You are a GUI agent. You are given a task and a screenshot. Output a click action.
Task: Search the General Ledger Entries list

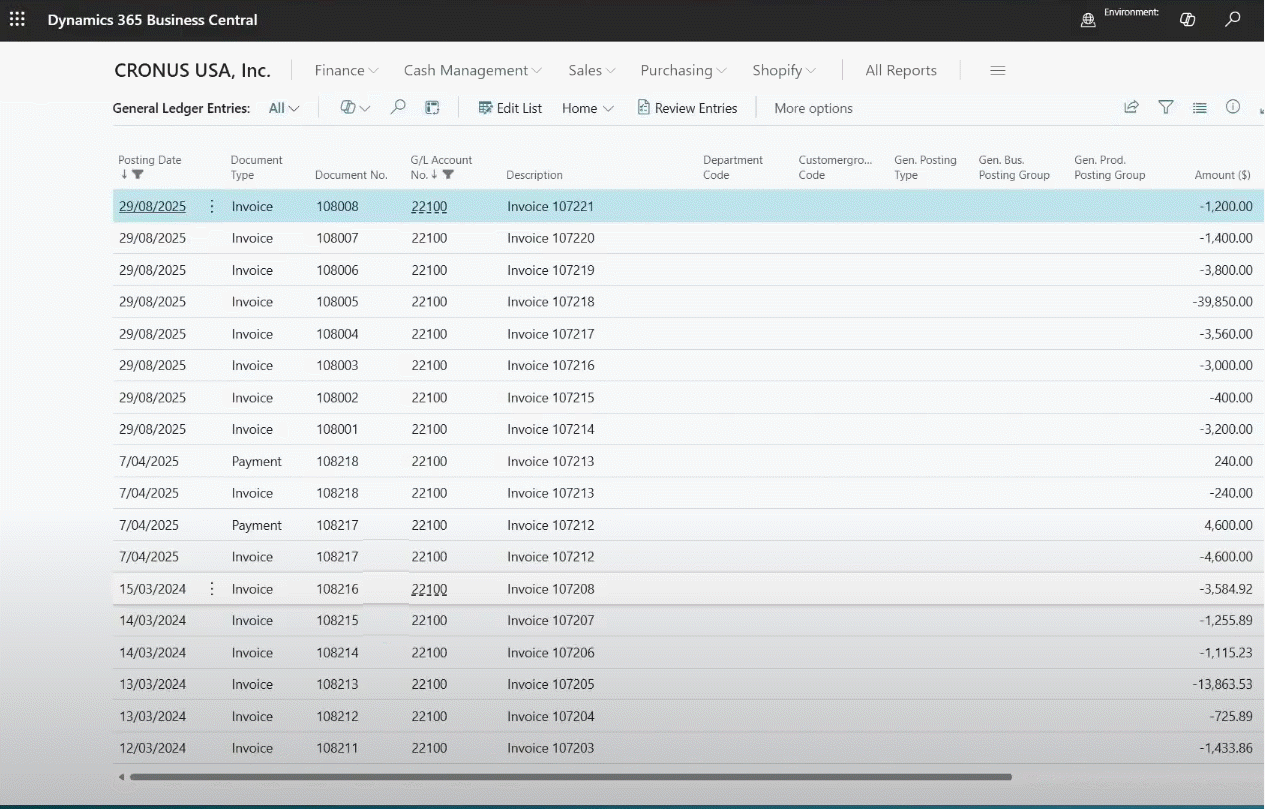pyautogui.click(x=398, y=108)
